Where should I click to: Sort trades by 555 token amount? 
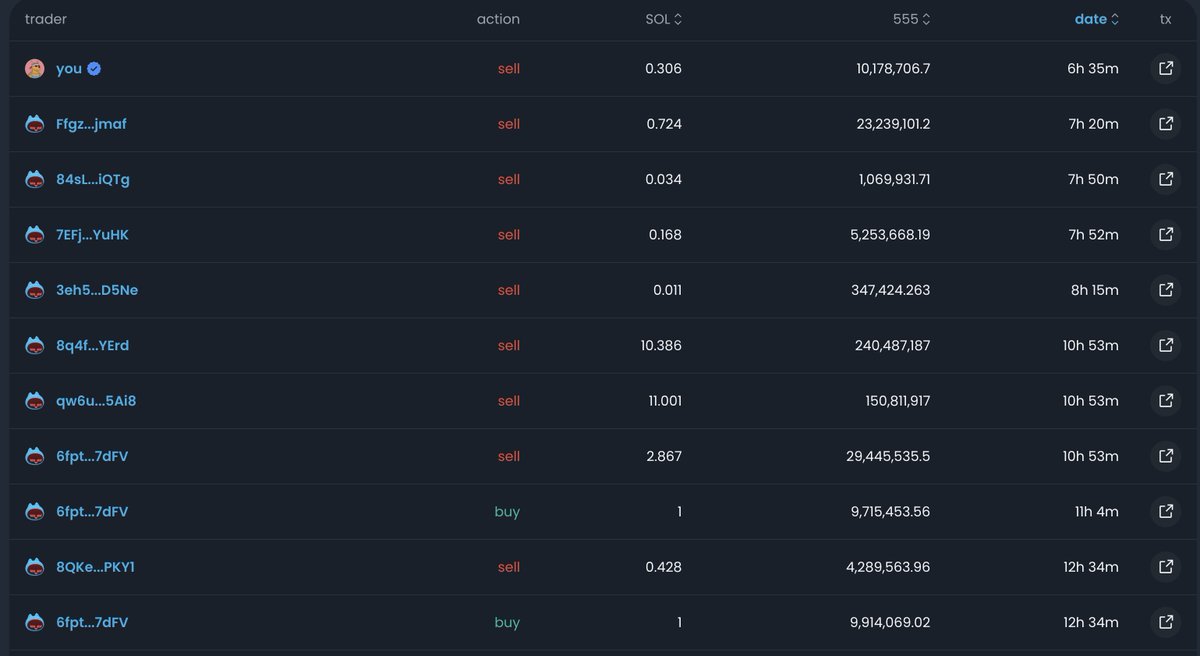pyautogui.click(x=911, y=19)
